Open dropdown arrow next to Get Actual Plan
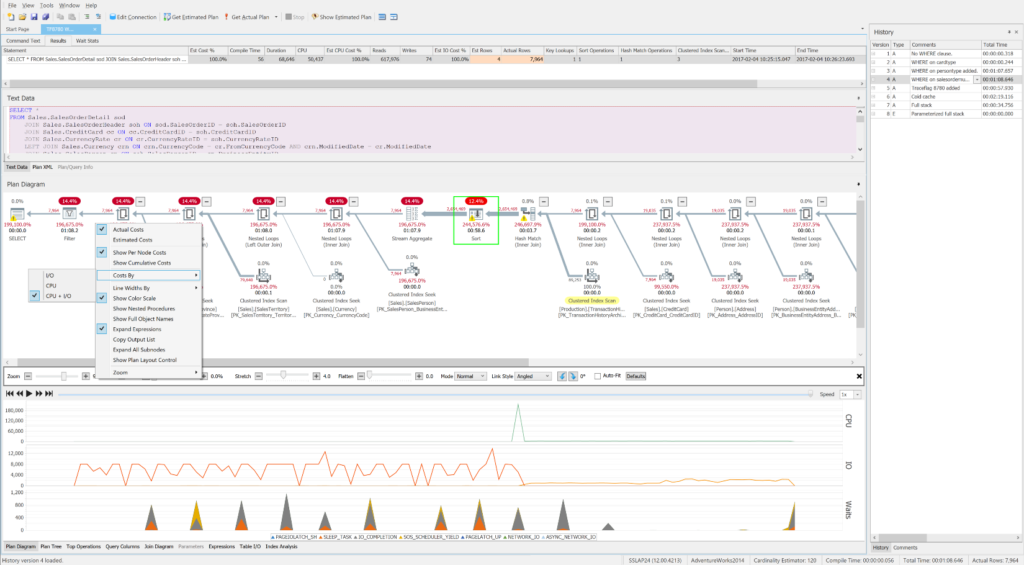This screenshot has height=565, width=1024. [276, 17]
